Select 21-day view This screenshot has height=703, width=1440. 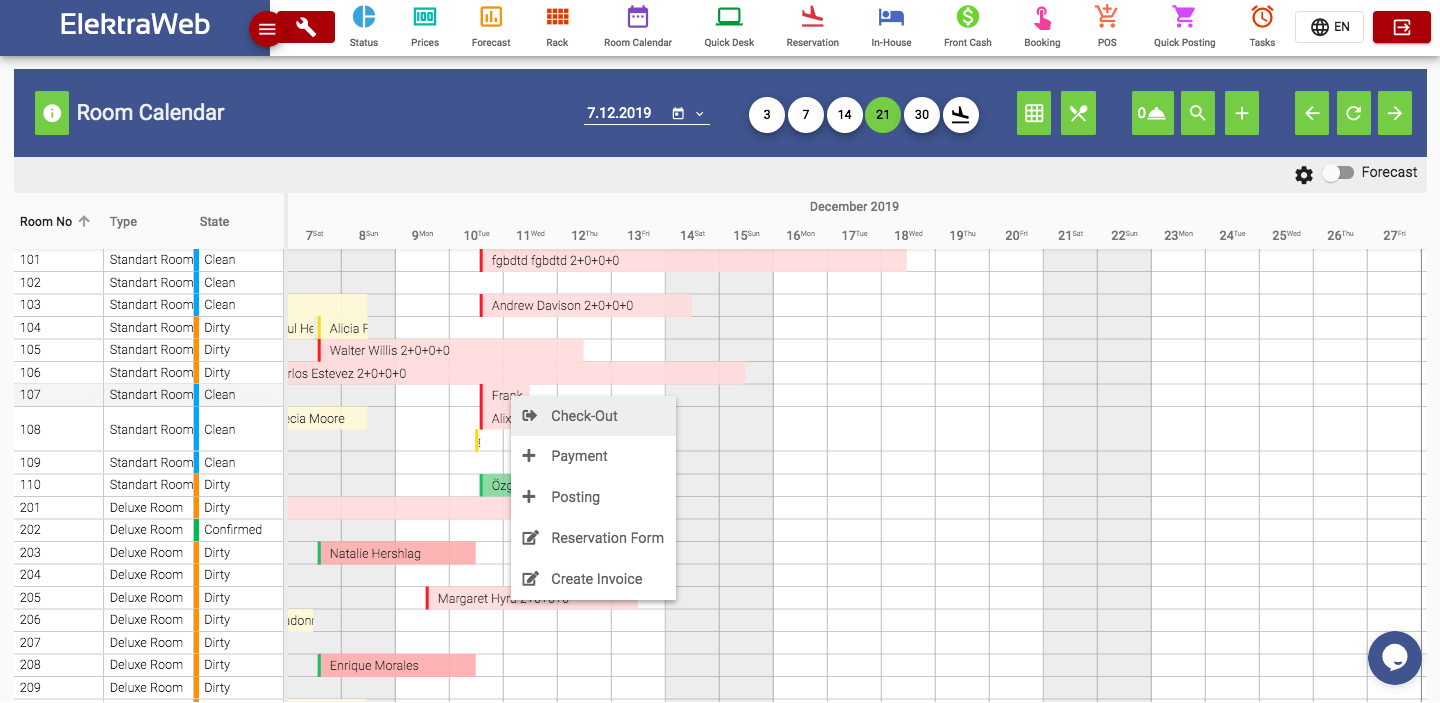tap(883, 114)
